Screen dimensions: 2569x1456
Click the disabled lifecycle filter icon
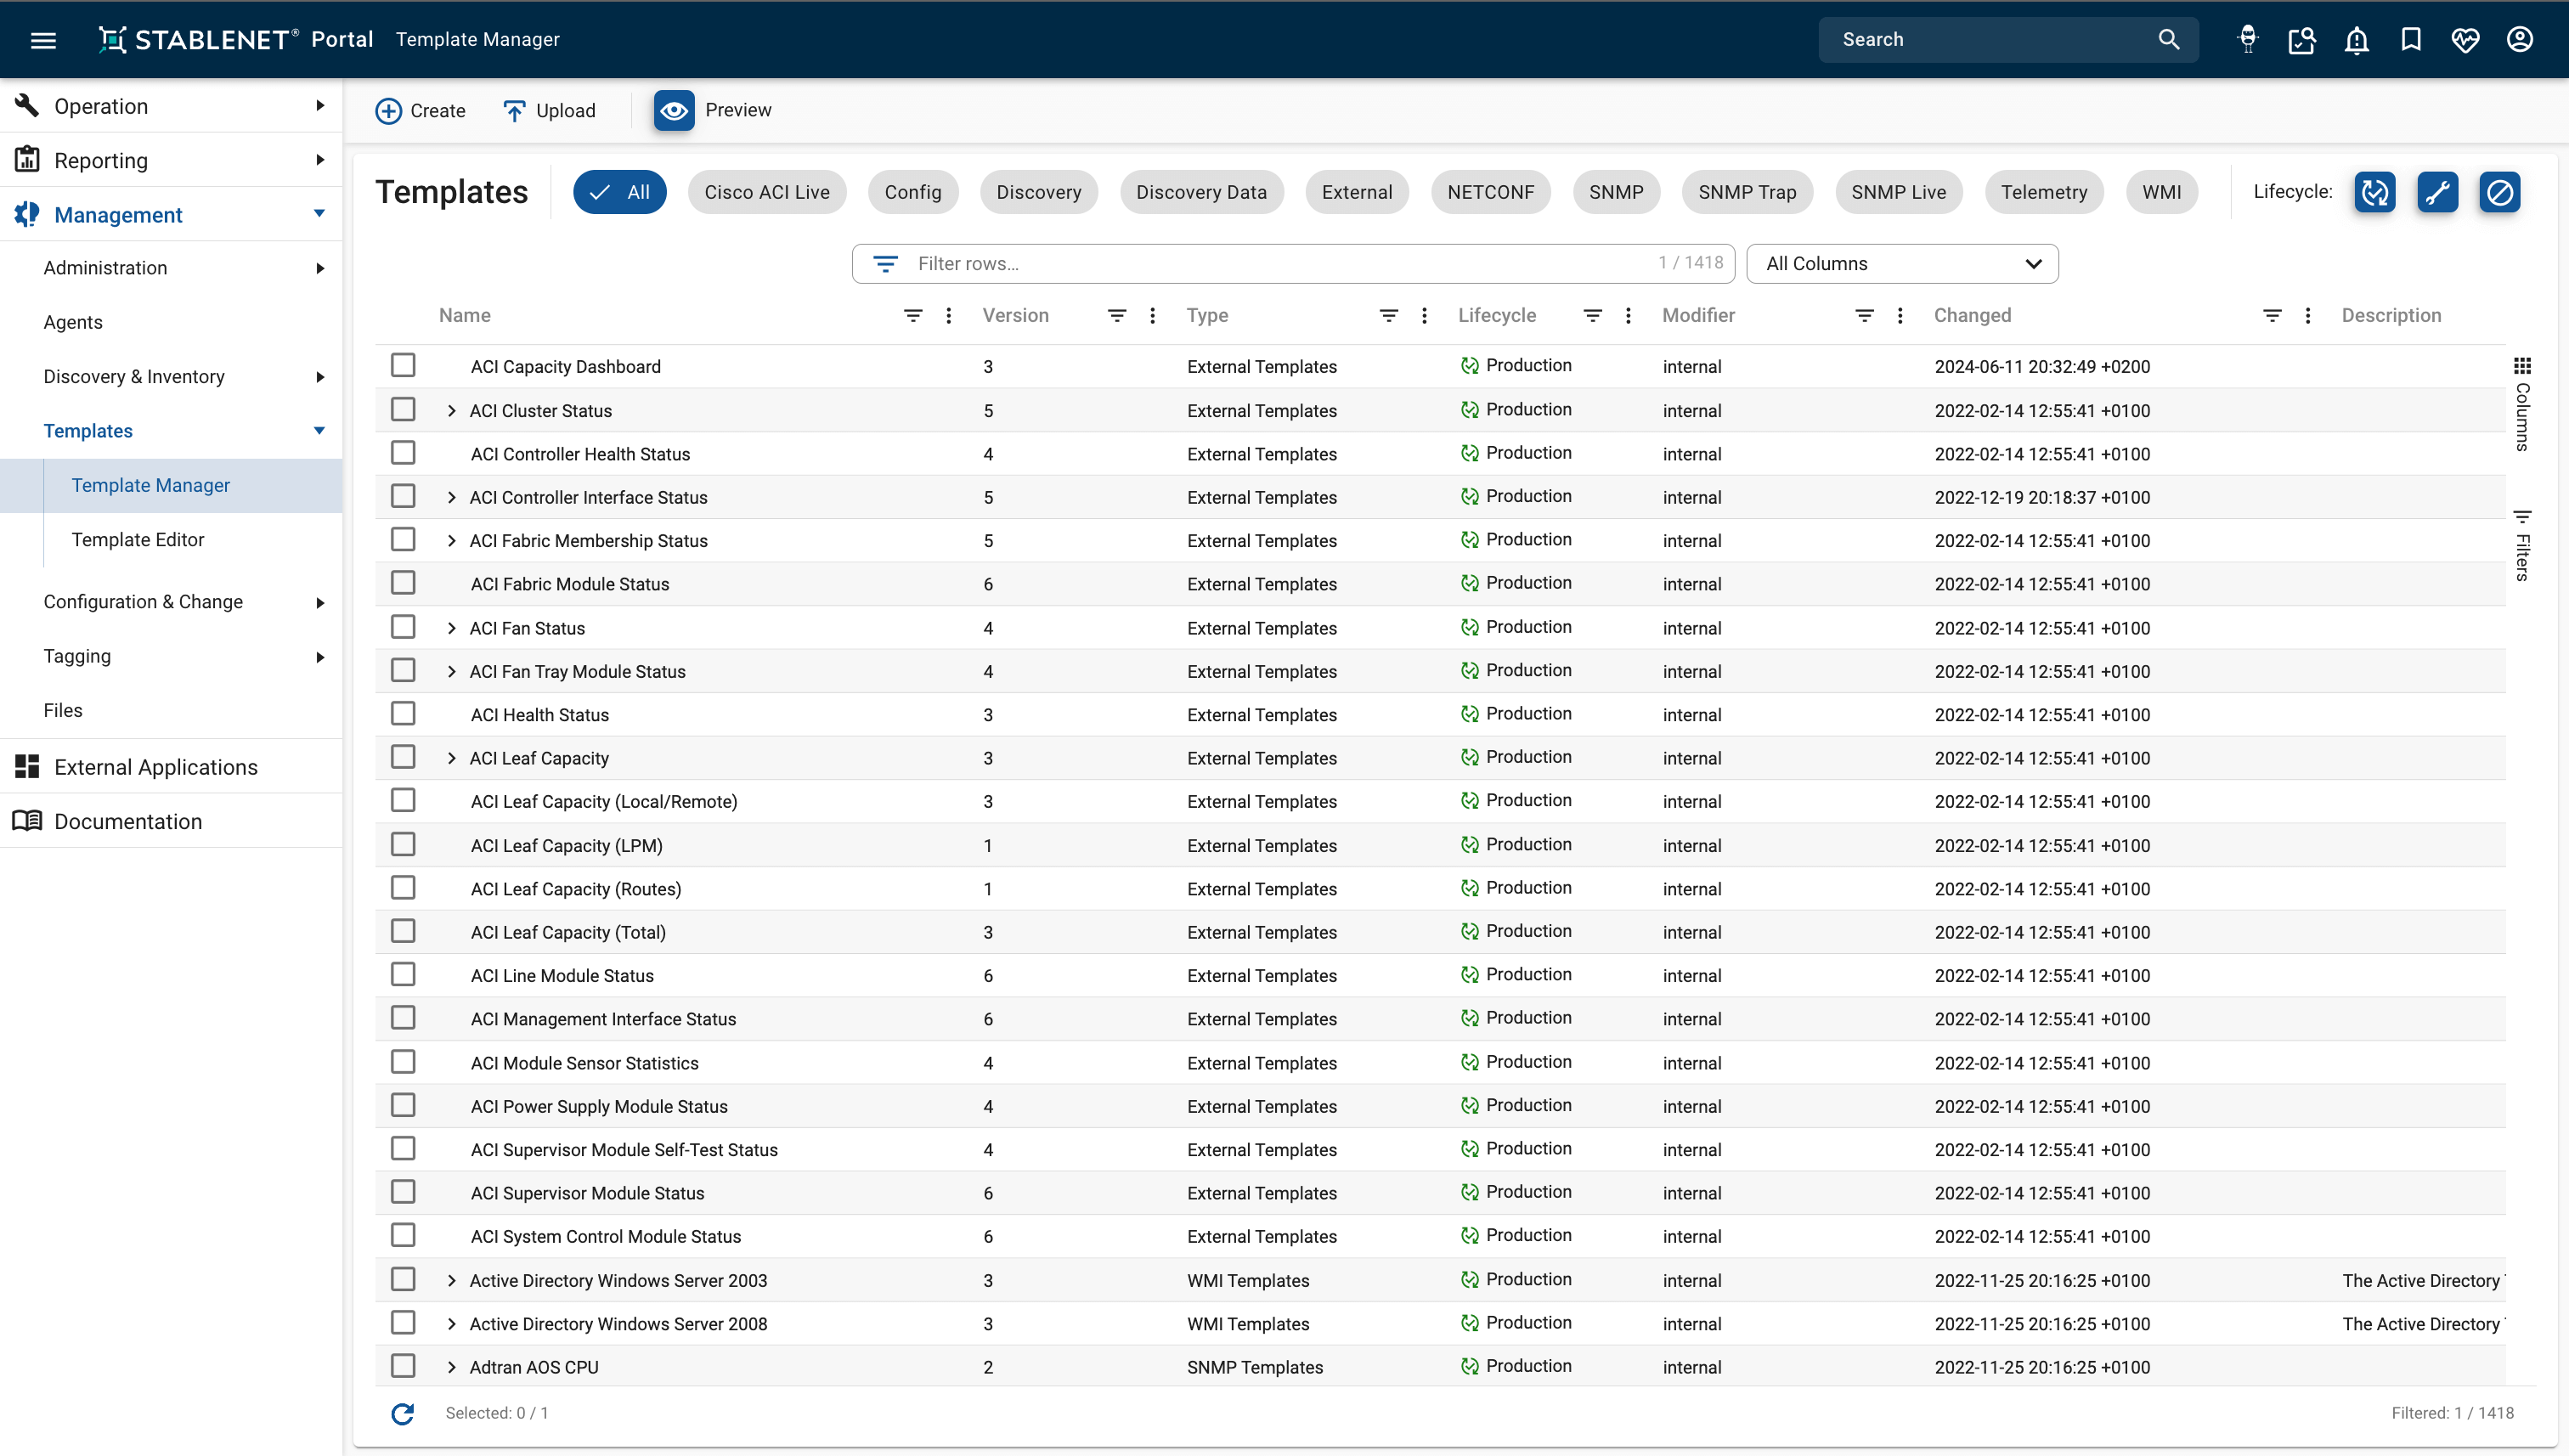point(2499,192)
